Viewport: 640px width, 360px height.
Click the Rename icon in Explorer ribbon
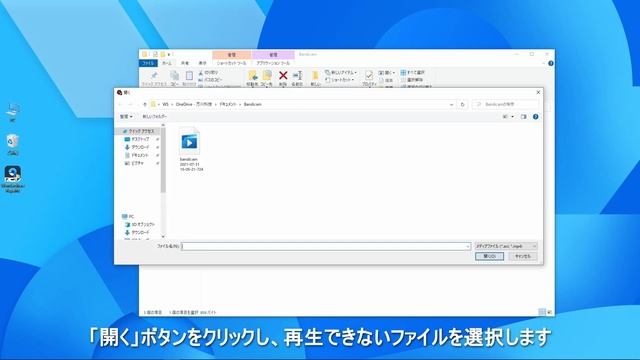point(298,75)
